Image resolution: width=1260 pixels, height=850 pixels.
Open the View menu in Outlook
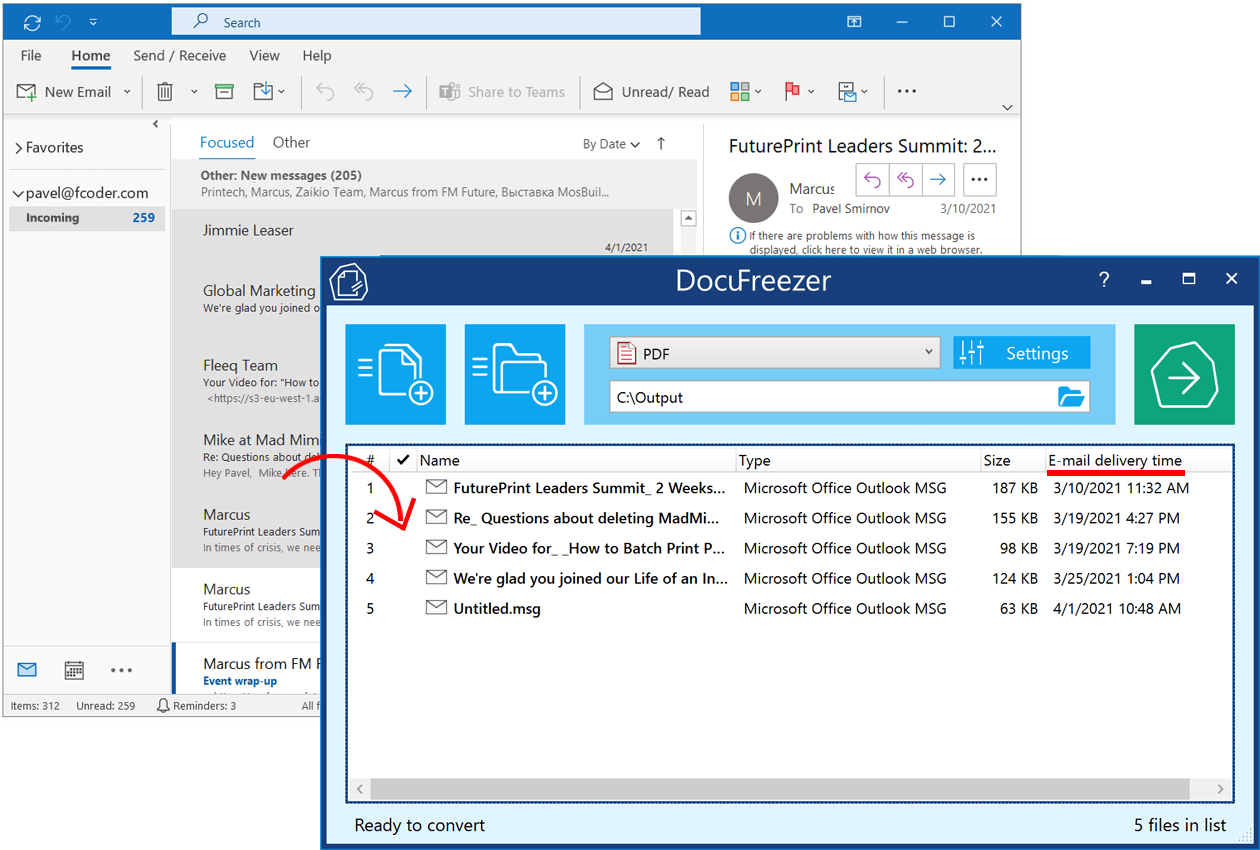click(264, 56)
